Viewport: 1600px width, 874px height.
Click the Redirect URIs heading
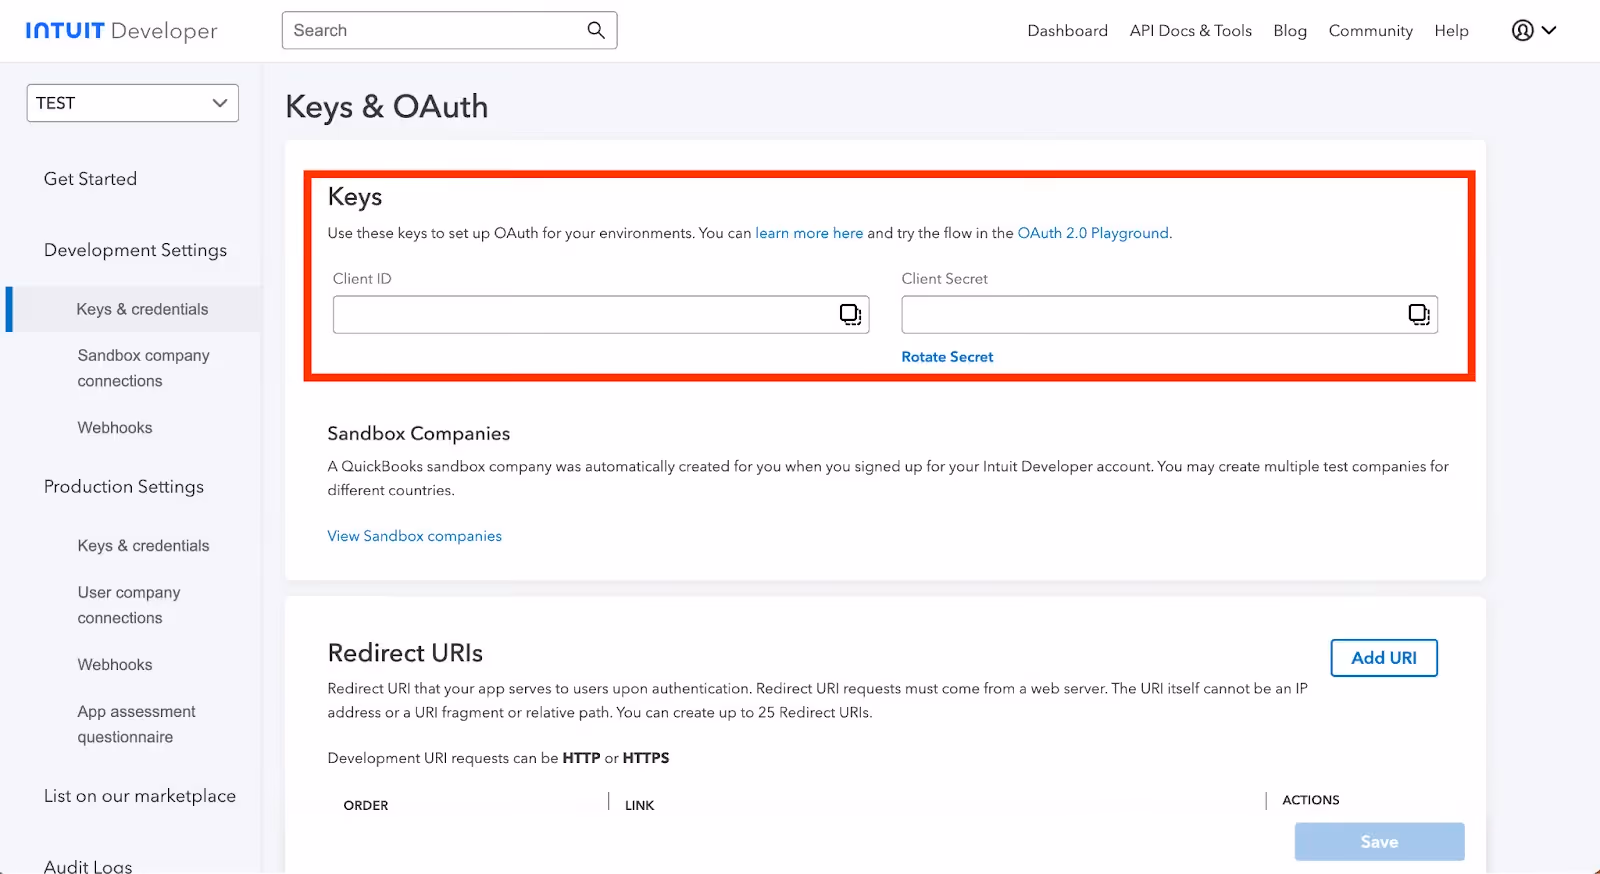[405, 653]
